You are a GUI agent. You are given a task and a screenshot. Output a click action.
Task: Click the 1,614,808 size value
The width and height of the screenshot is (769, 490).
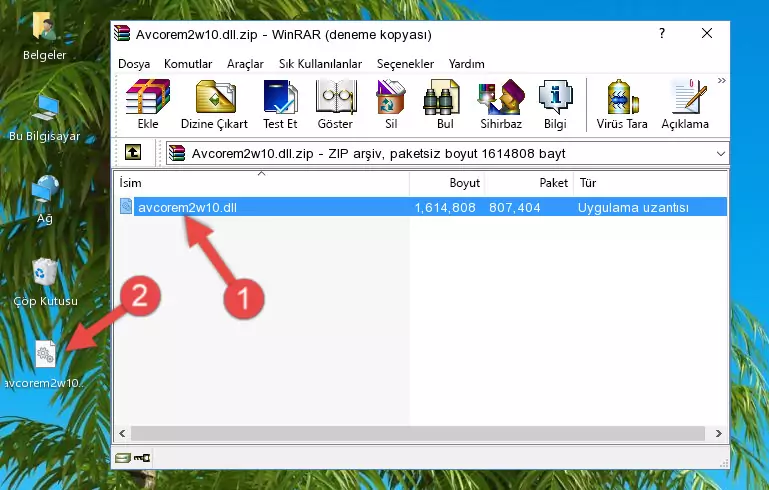click(445, 207)
